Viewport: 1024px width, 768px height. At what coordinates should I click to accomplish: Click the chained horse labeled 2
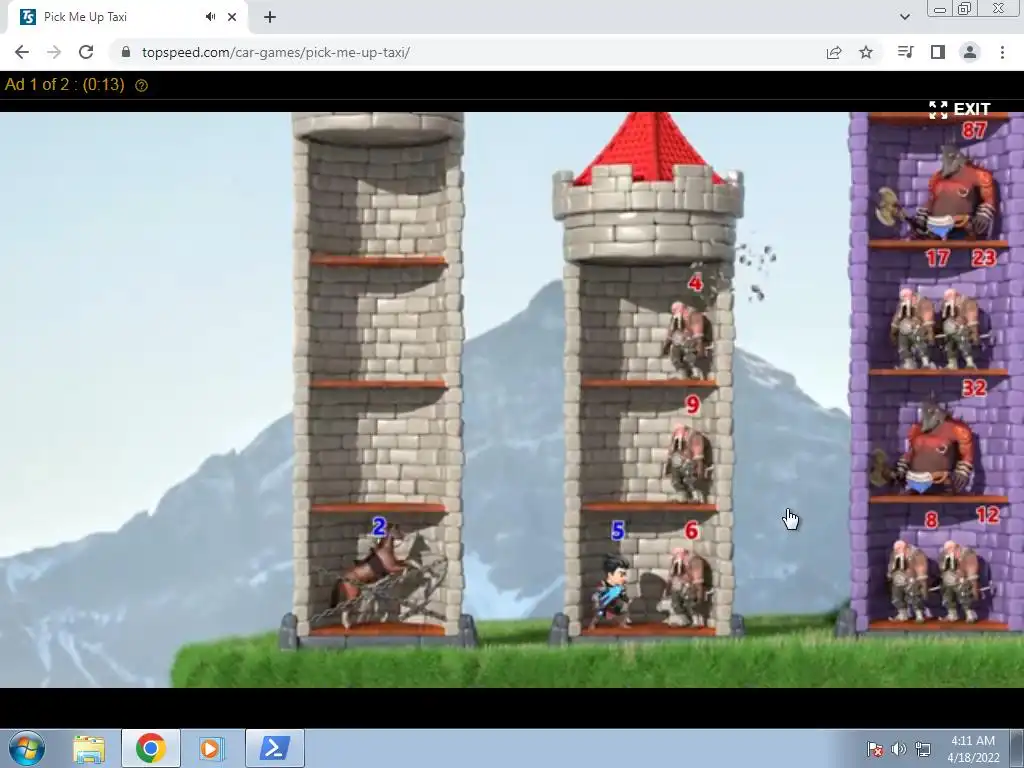(374, 578)
